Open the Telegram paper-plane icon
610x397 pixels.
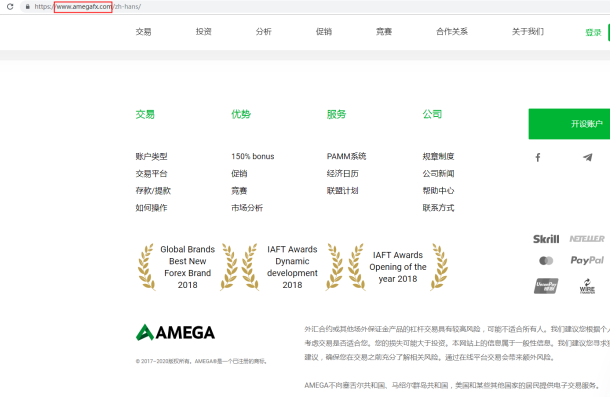(587, 157)
